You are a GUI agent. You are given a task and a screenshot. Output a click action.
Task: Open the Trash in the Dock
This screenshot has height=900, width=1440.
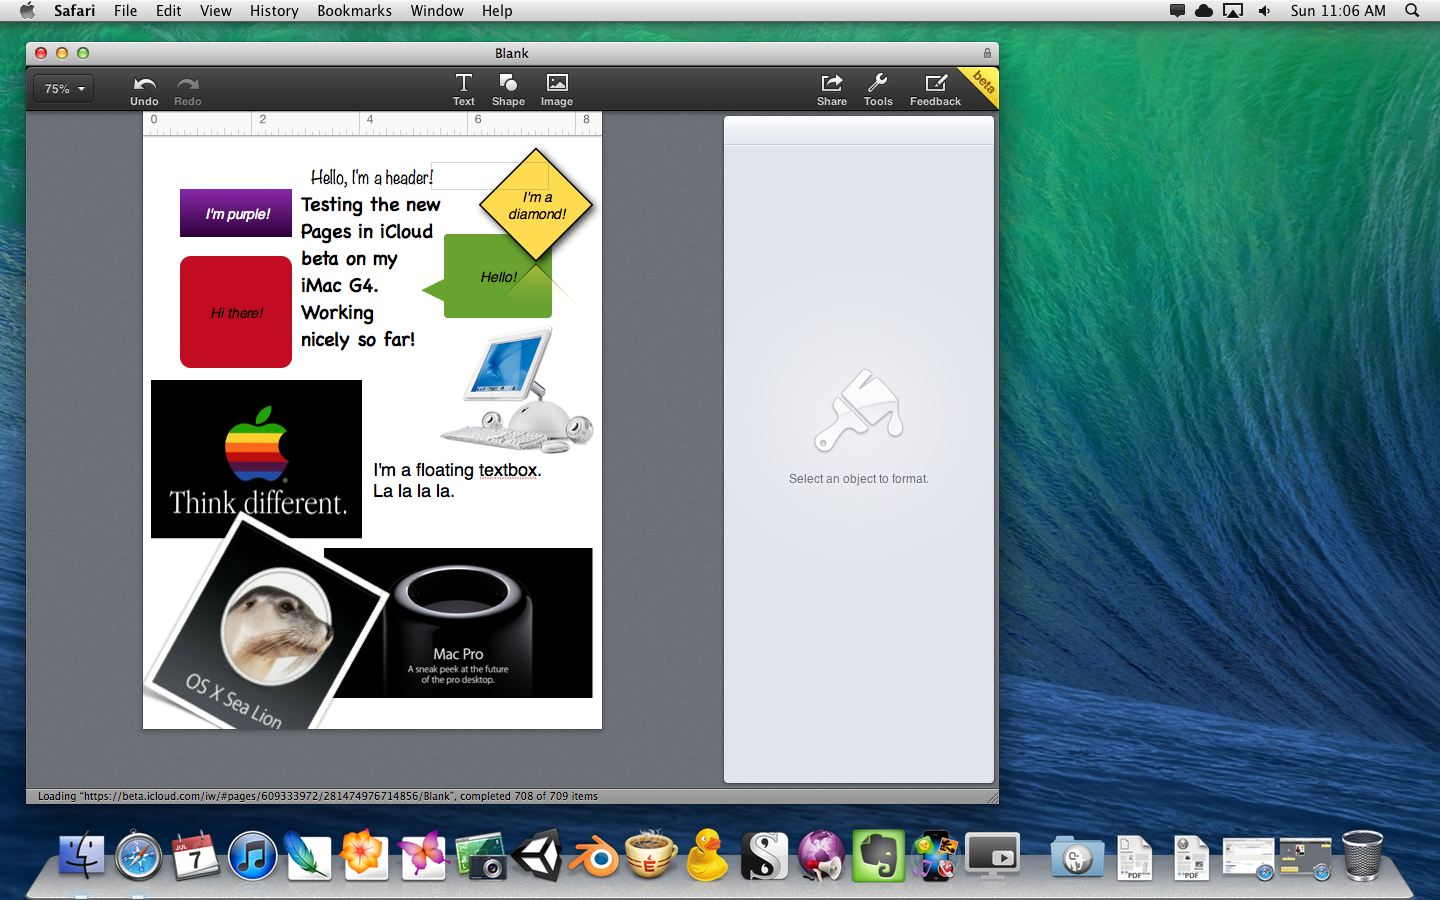(x=1362, y=856)
